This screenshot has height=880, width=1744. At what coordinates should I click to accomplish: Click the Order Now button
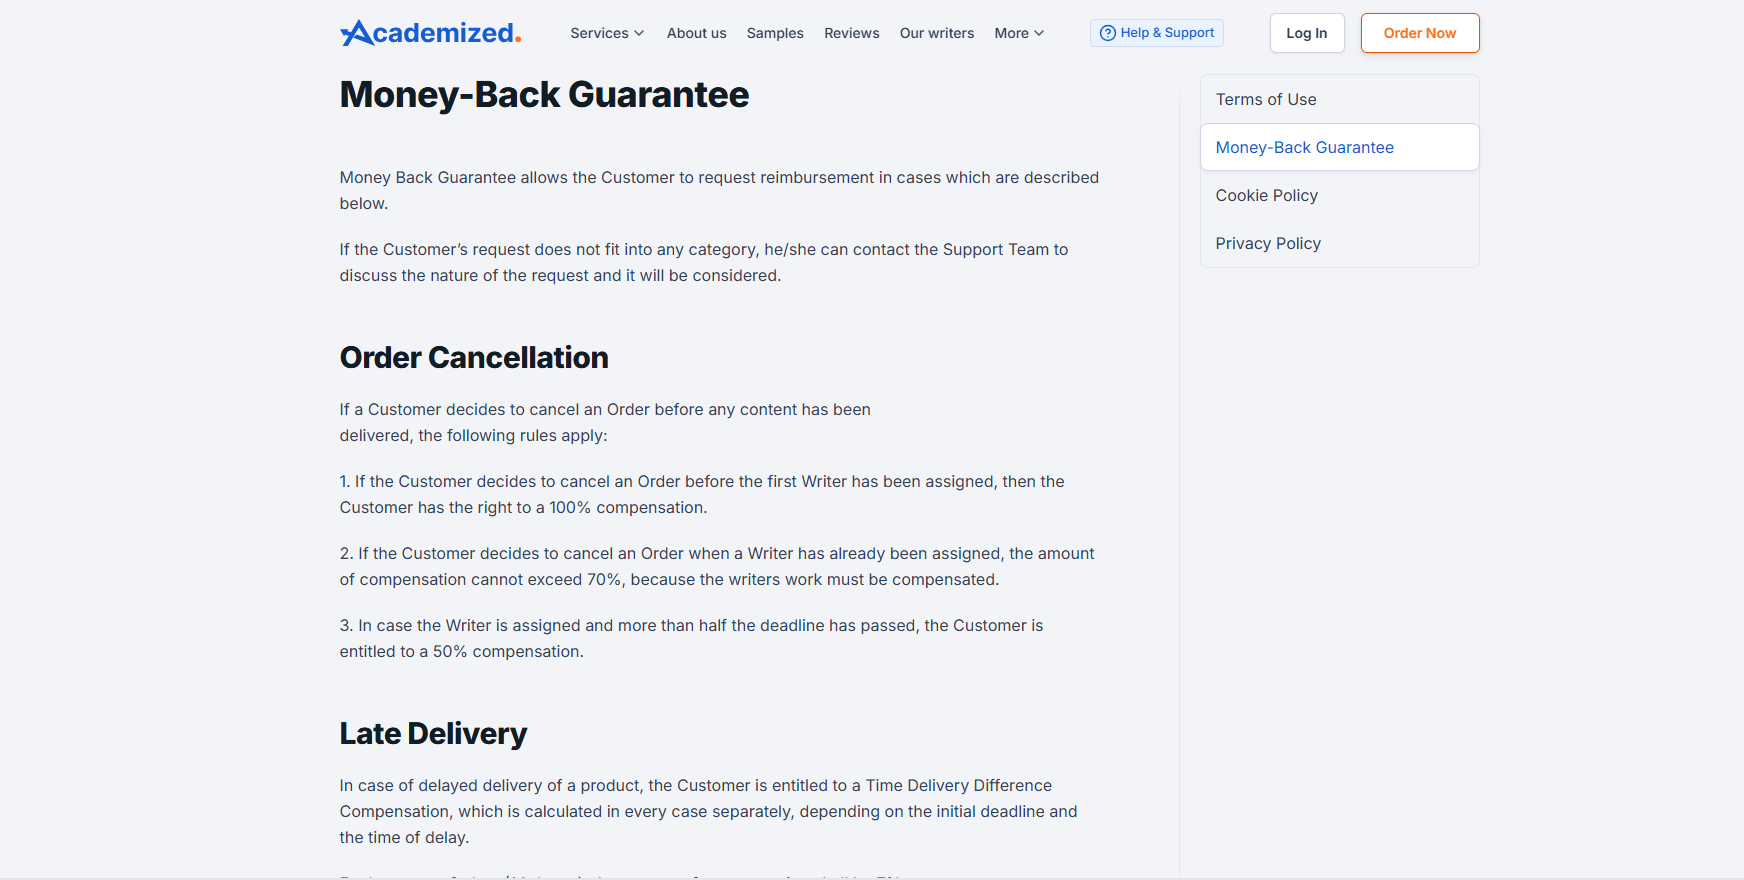click(1419, 33)
